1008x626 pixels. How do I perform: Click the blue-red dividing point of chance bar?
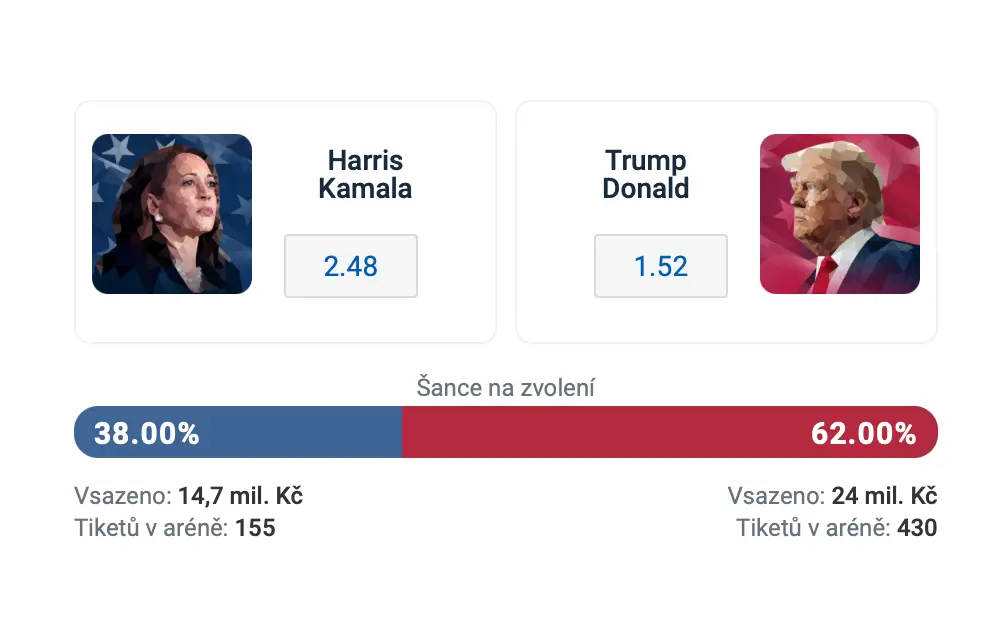point(402,432)
